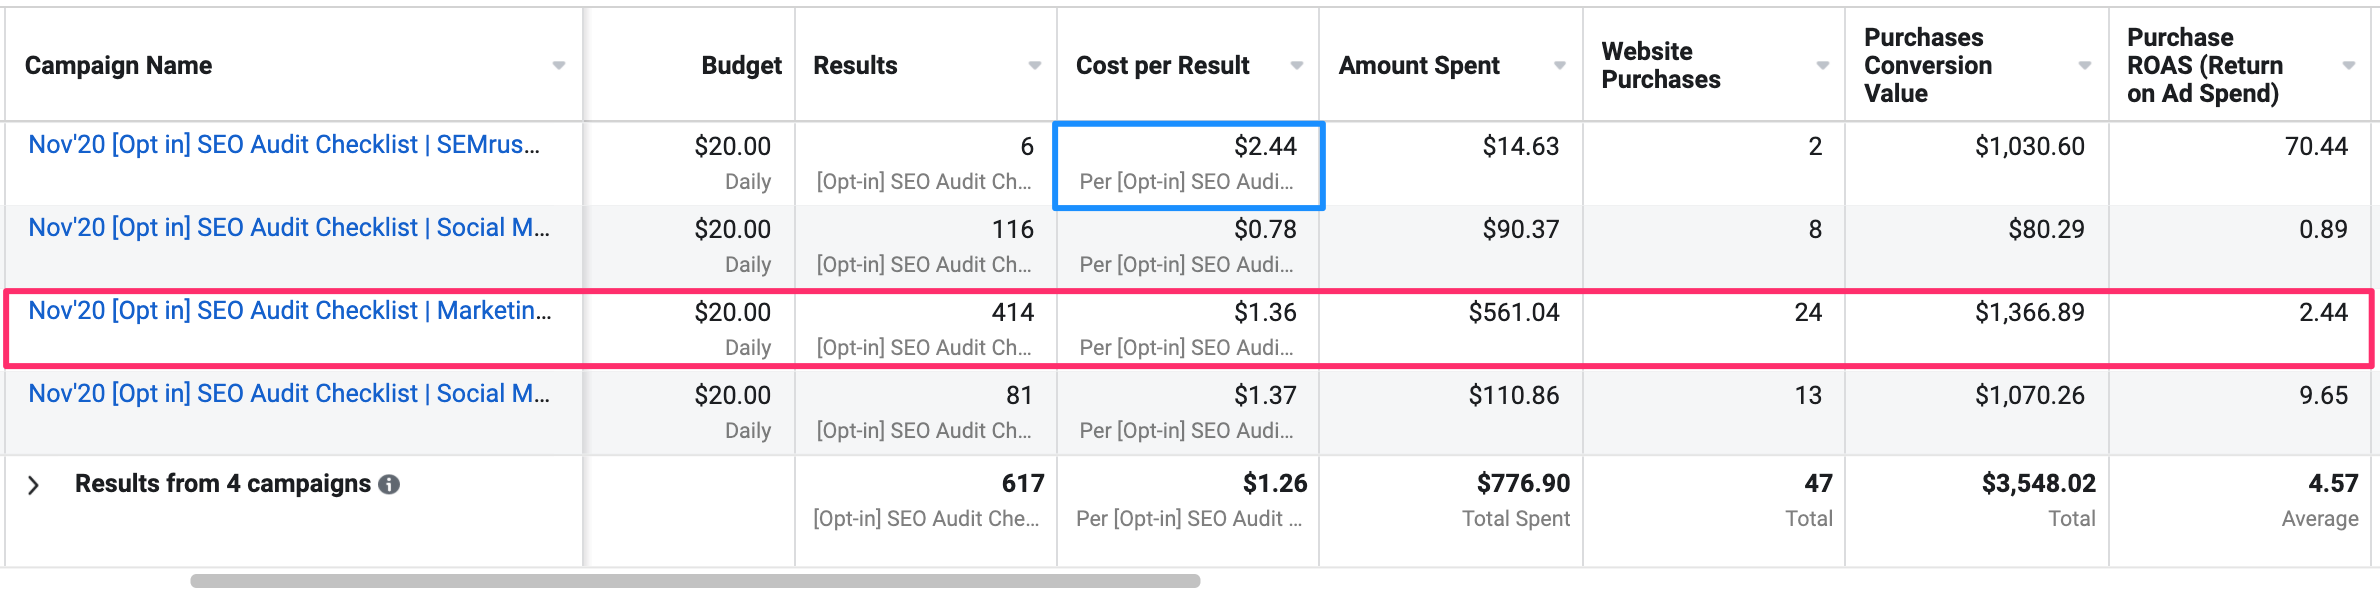The height and width of the screenshot is (600, 2380).
Task: Click the 13 website purchases value
Action: (1808, 396)
